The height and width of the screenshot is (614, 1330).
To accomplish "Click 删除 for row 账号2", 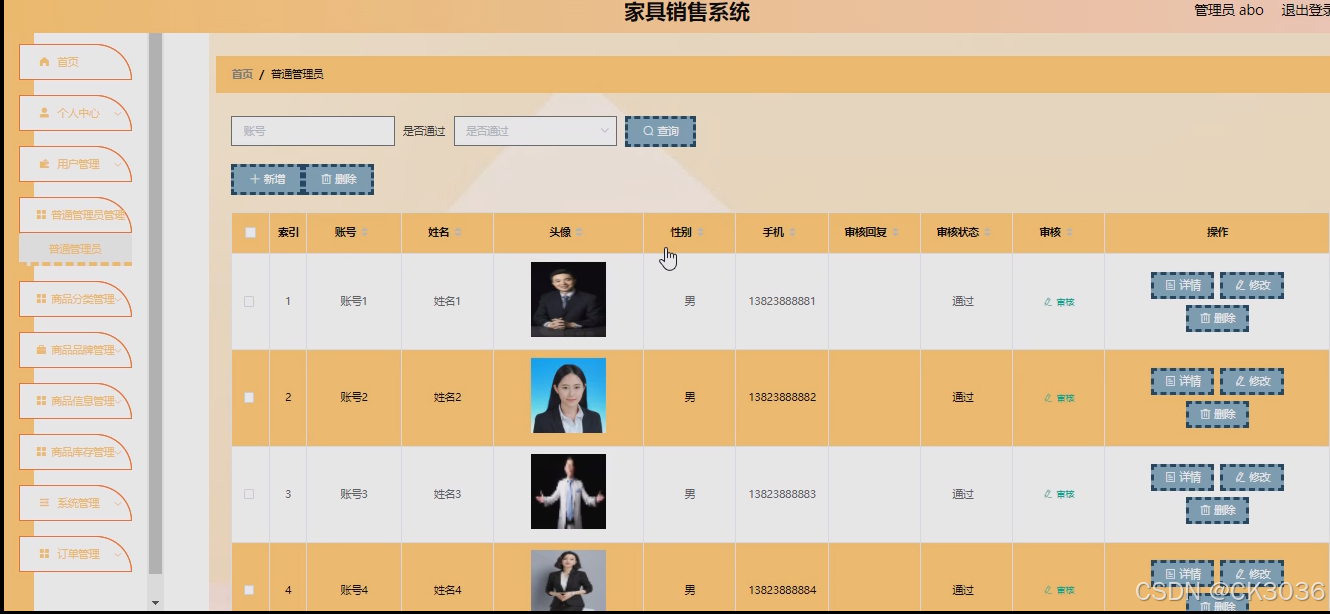I will coord(1217,414).
